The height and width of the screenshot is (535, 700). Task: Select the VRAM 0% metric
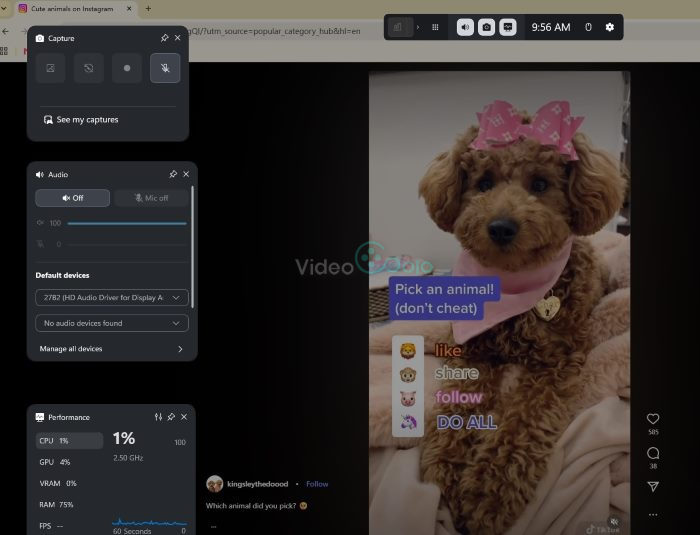69,483
